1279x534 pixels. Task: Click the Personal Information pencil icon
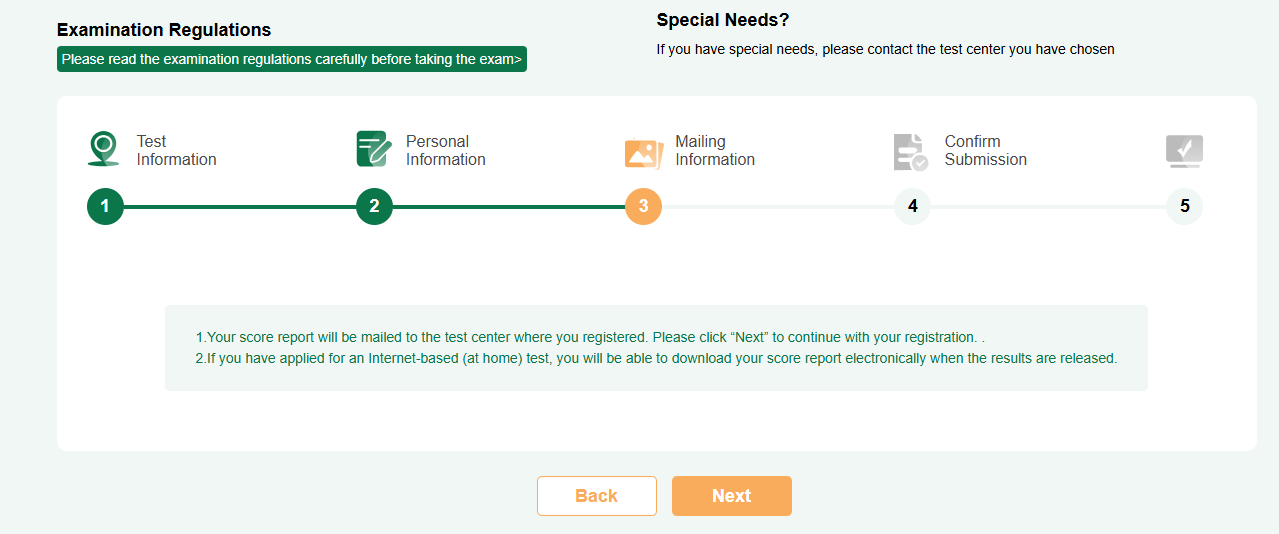[374, 149]
